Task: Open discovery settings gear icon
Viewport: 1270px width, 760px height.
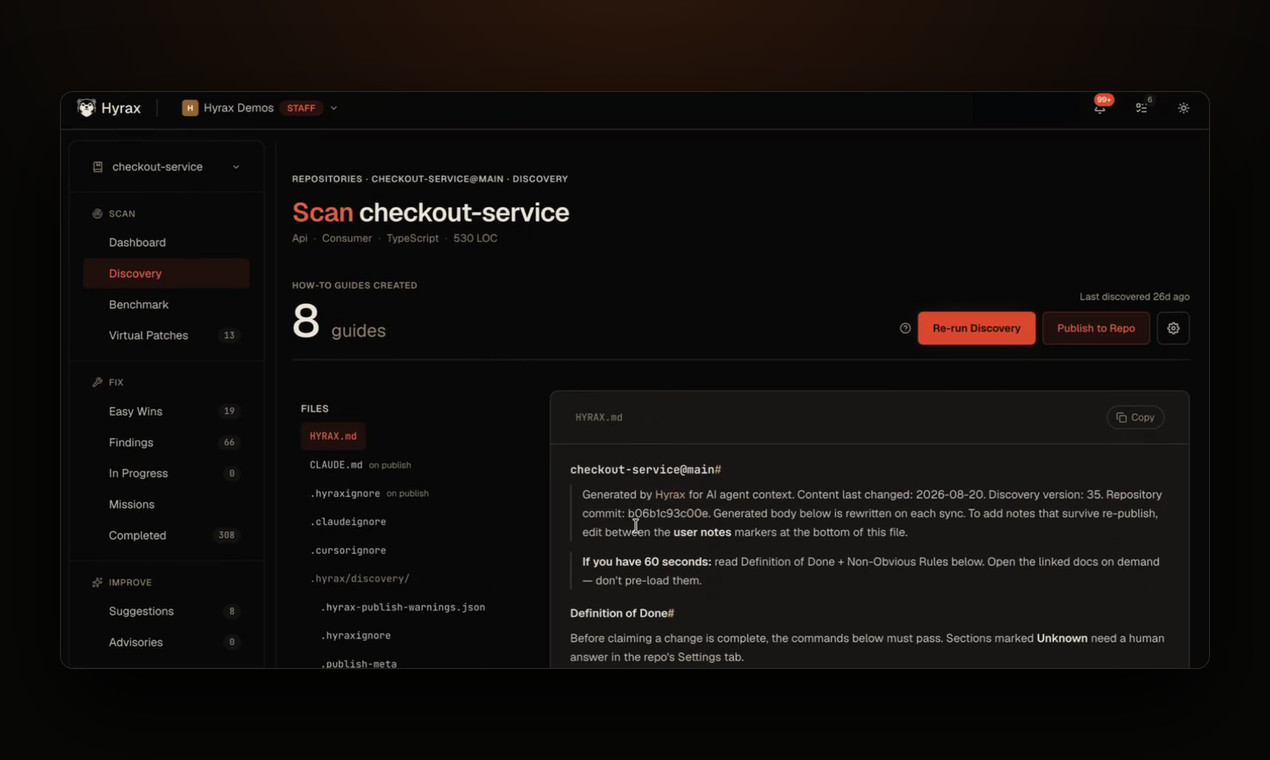Action: (1173, 328)
